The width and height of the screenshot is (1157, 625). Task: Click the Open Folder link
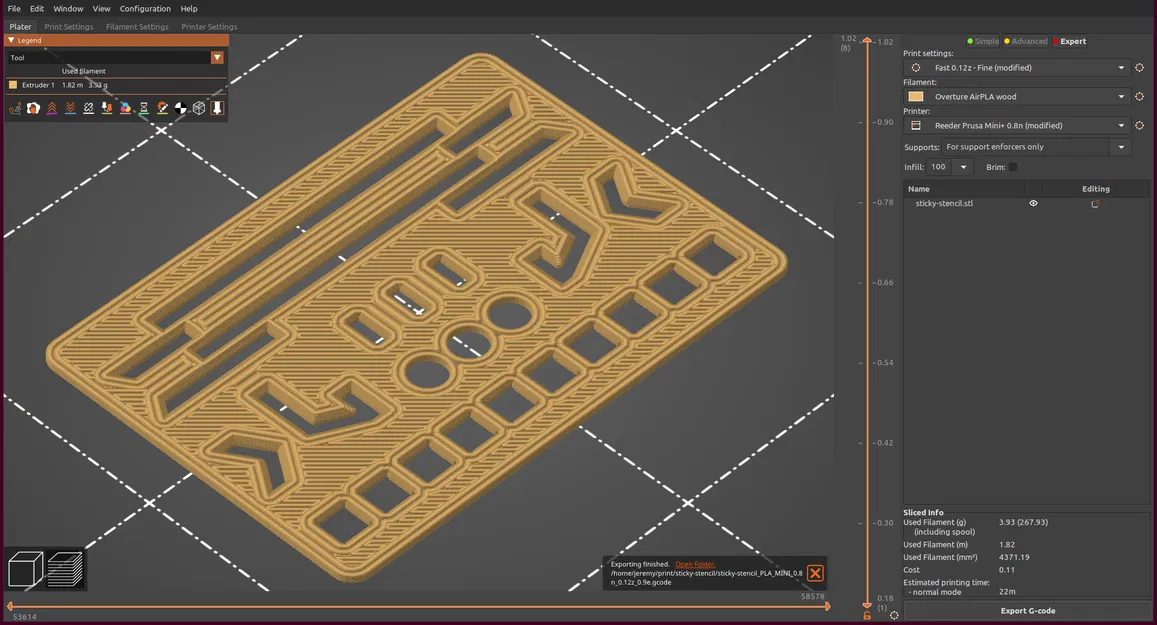(695, 565)
